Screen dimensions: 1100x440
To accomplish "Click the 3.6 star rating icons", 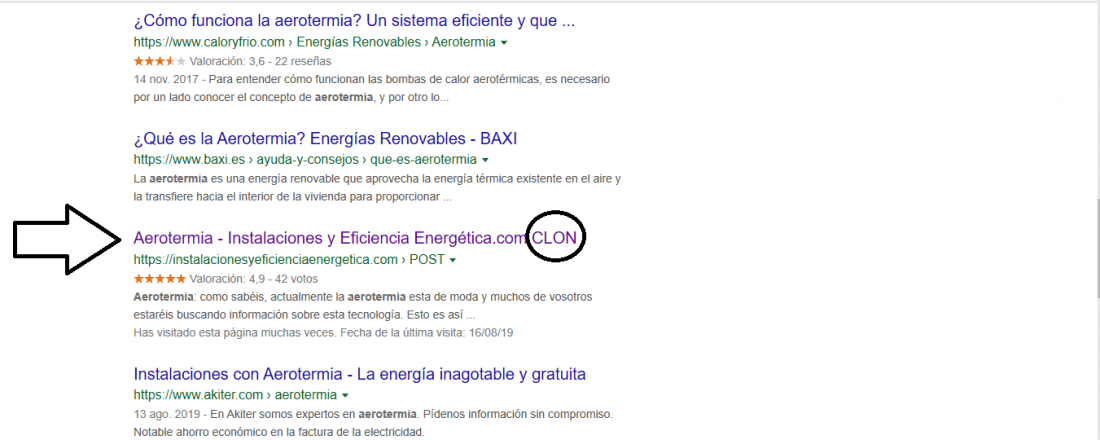I will [159, 61].
